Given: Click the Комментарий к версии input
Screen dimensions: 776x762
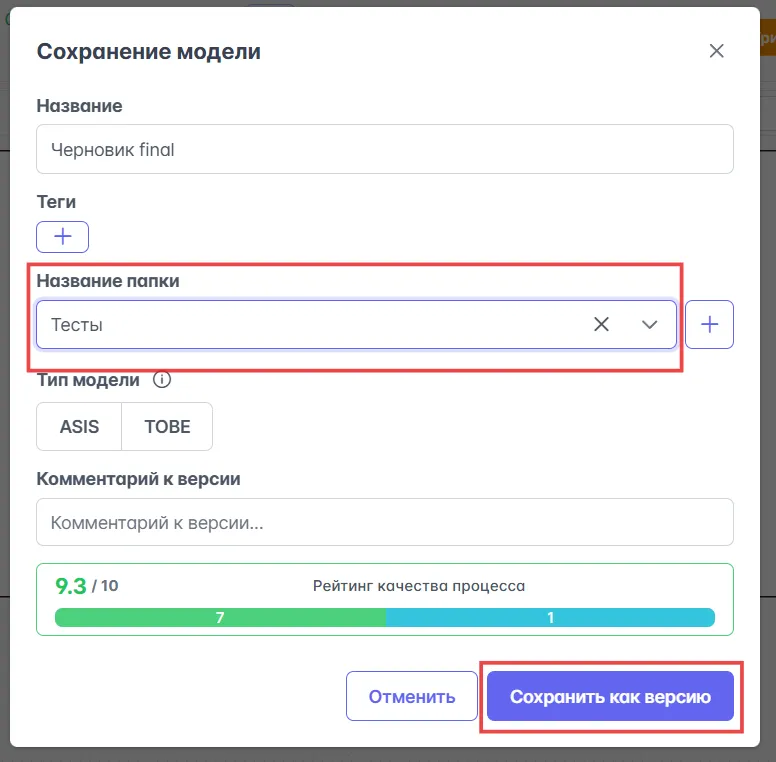Looking at the screenshot, I should [384, 522].
